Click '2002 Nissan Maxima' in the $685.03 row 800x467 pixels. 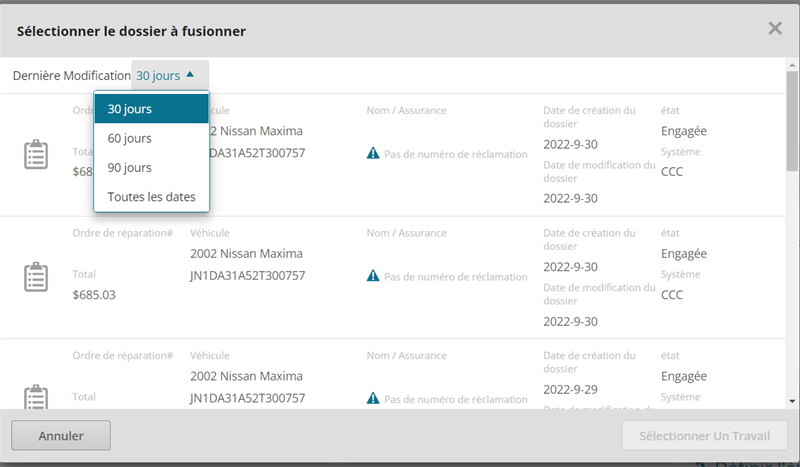[246, 254]
